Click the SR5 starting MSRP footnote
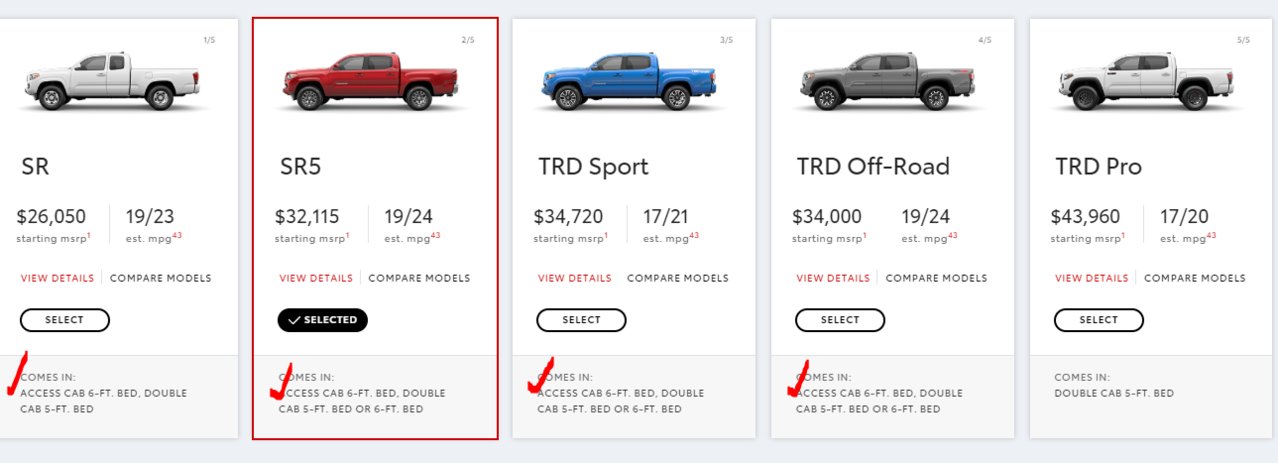1278x463 pixels. (x=347, y=236)
